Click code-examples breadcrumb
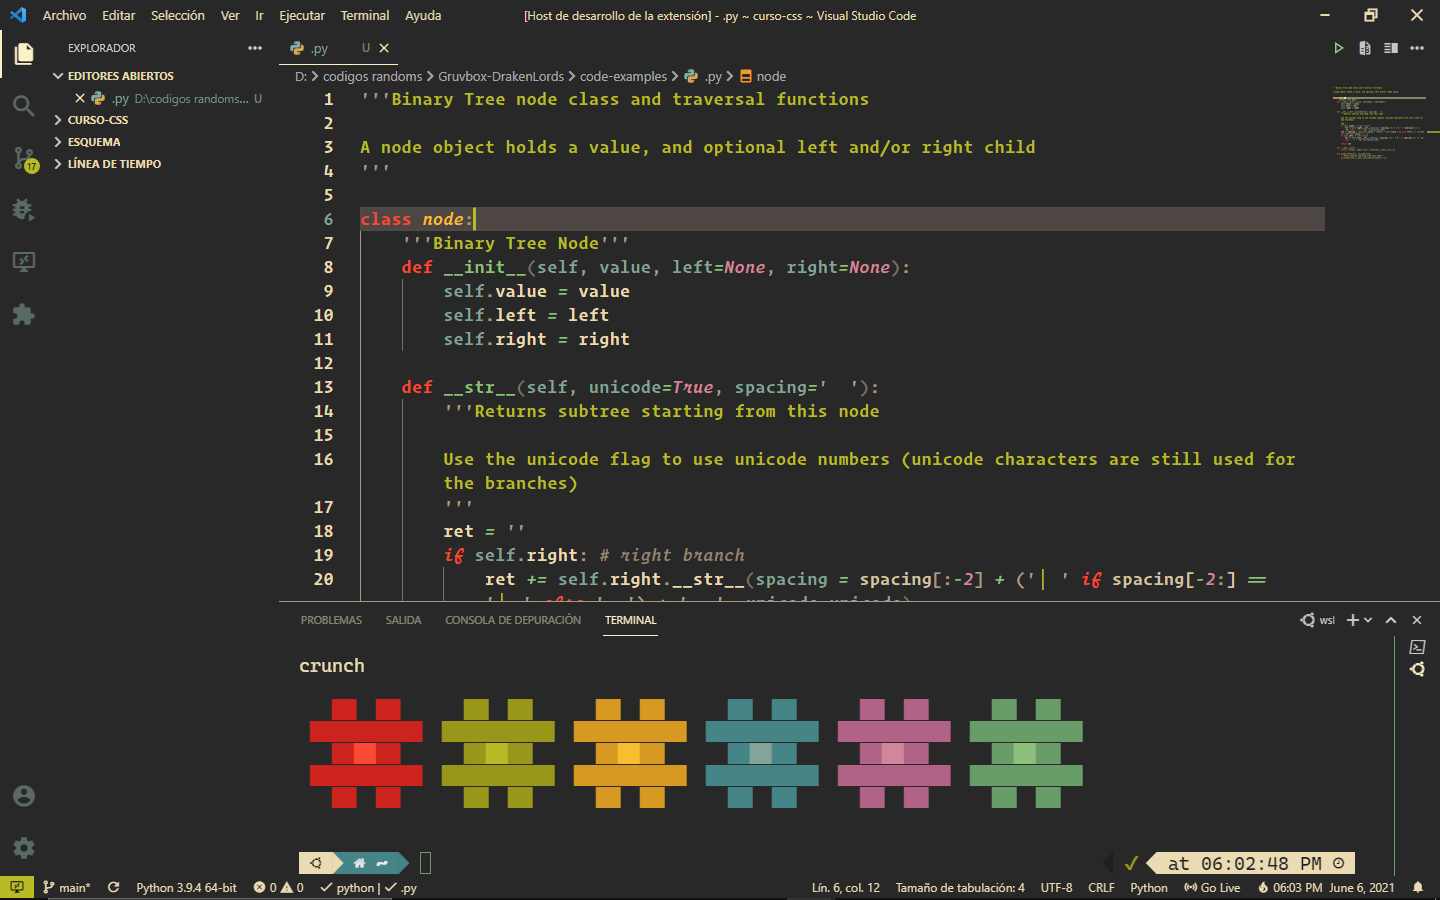 coord(623,76)
